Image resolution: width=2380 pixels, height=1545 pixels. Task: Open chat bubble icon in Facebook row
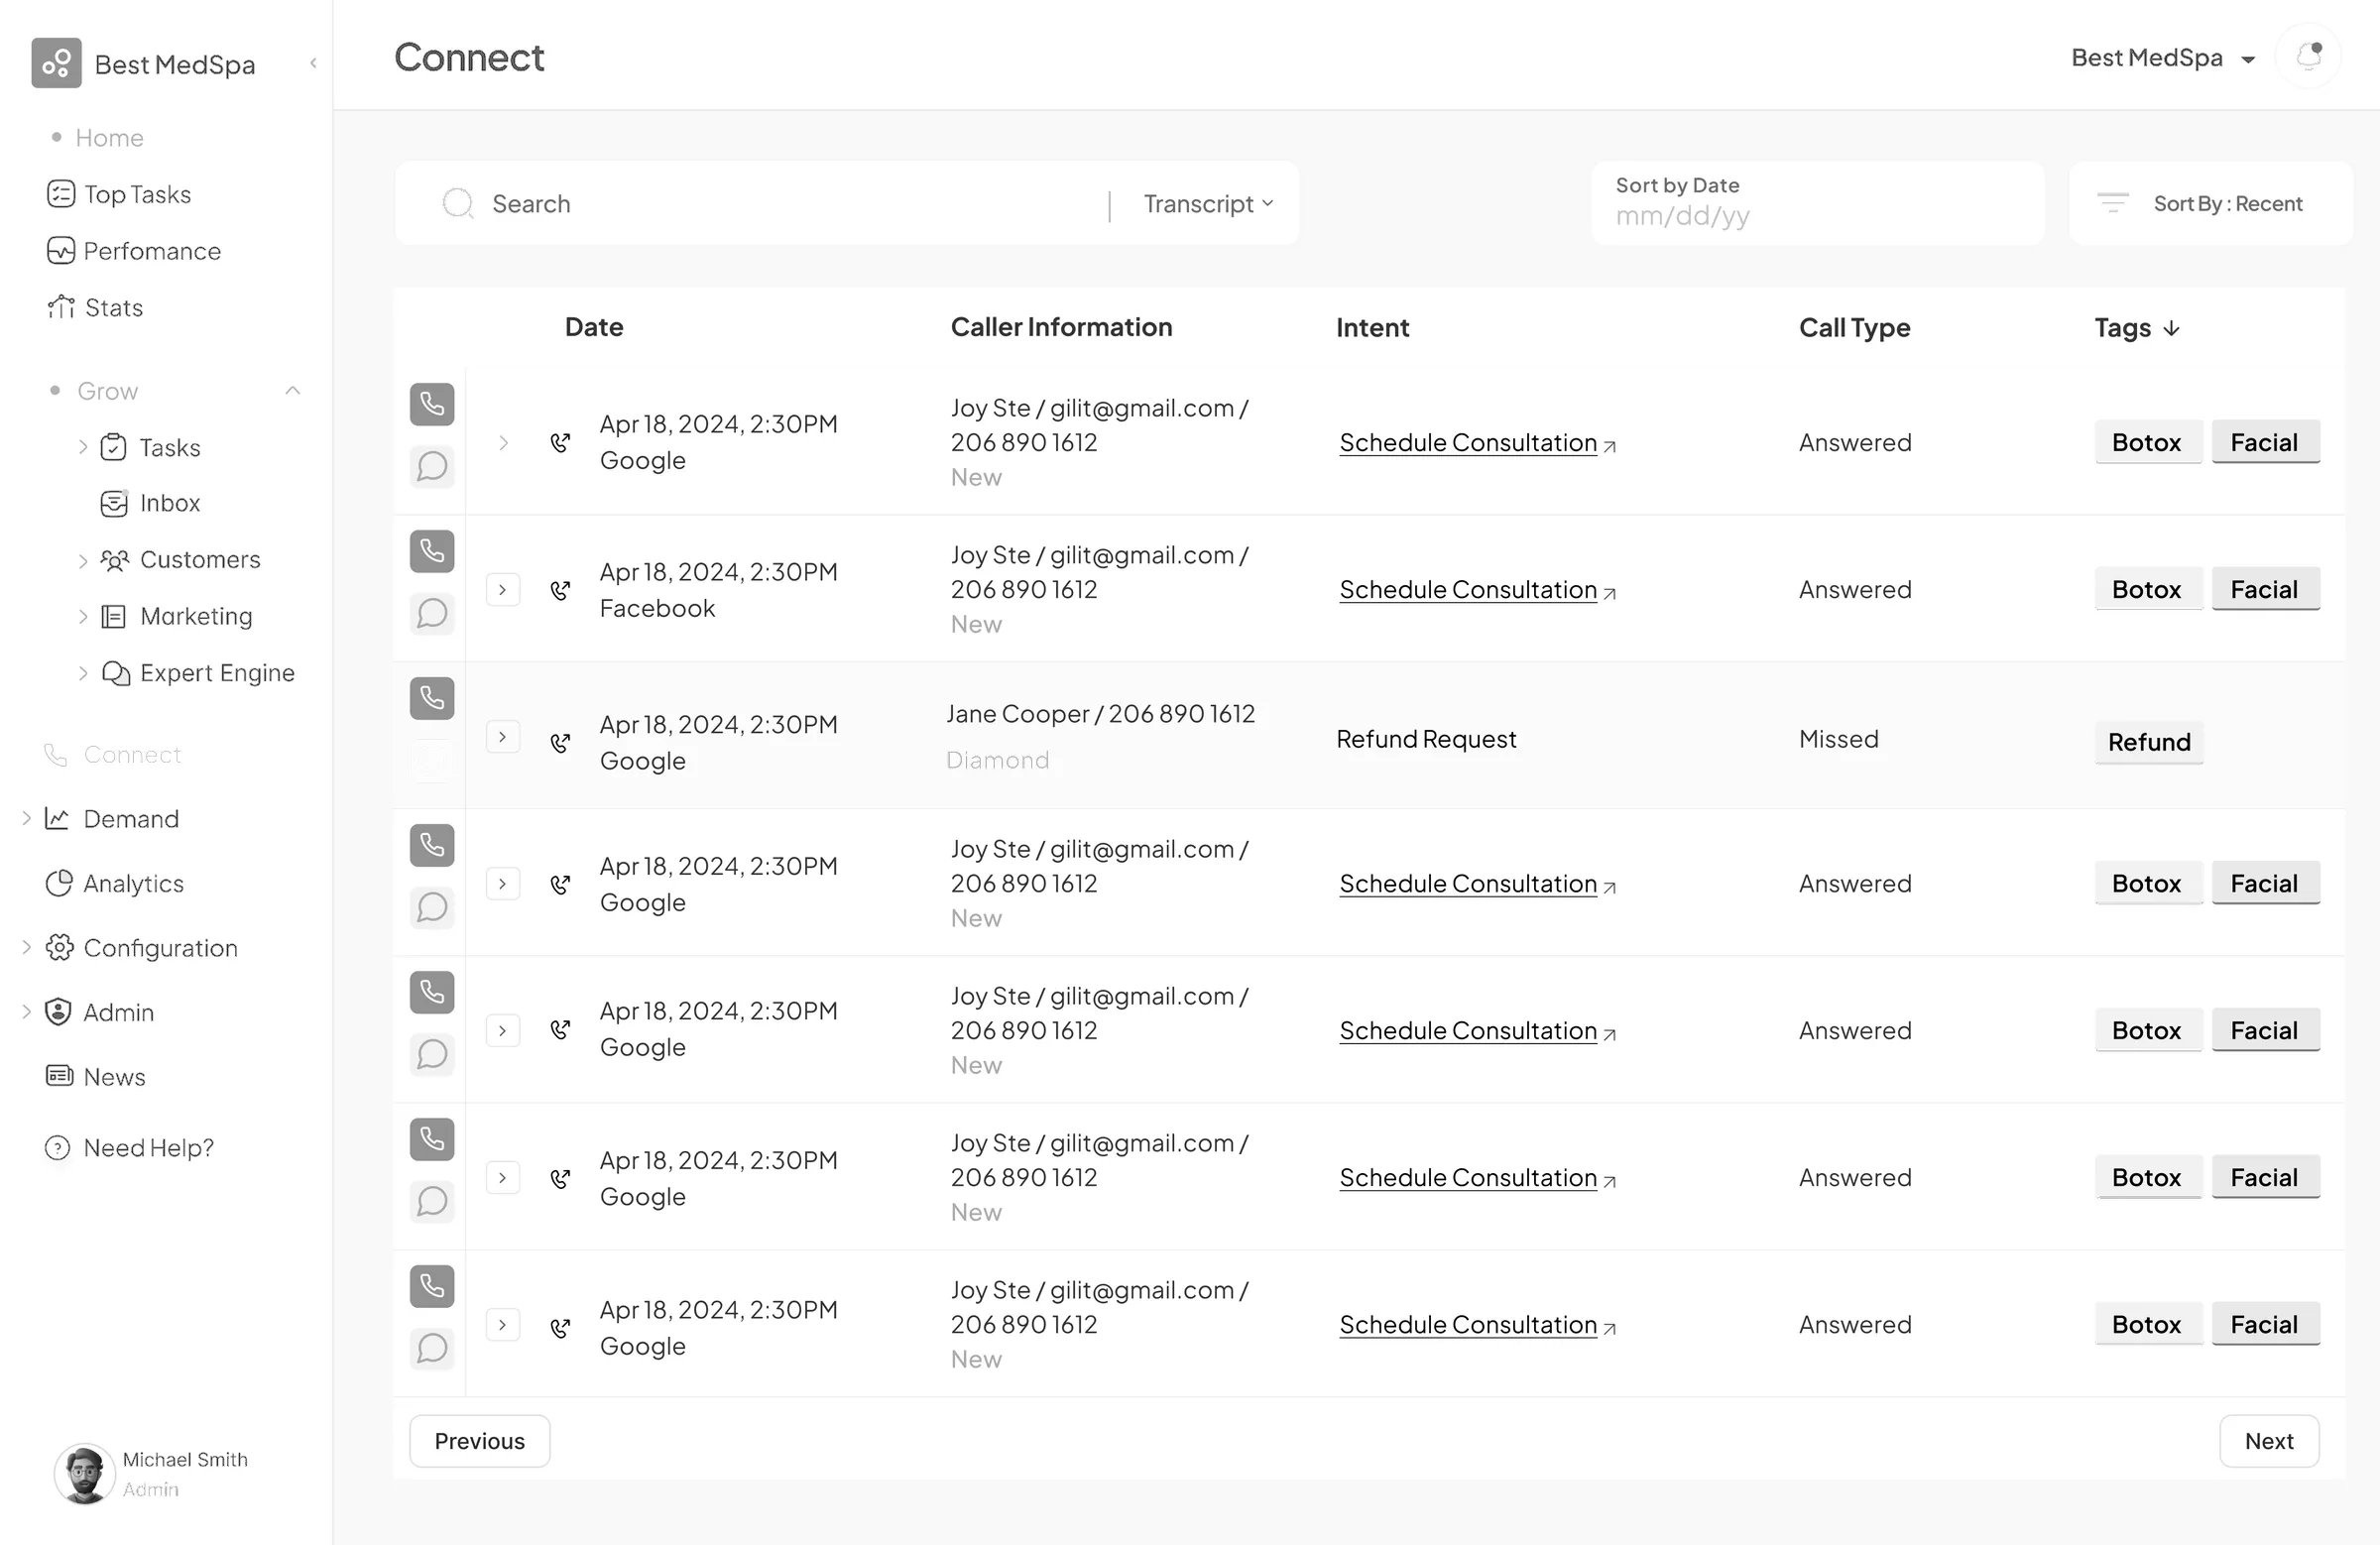[432, 613]
